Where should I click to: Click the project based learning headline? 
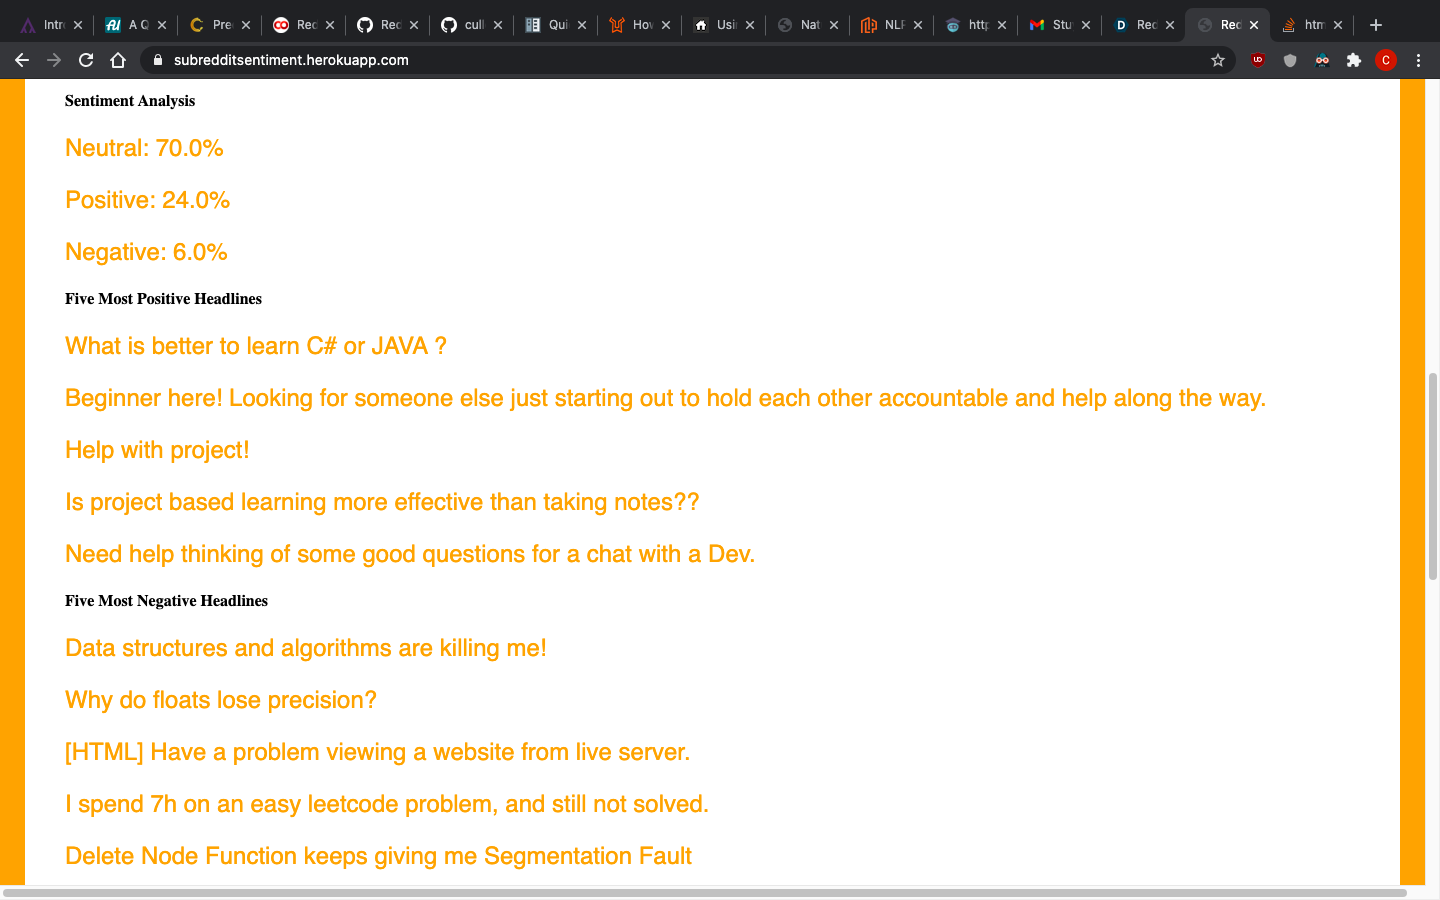382,502
